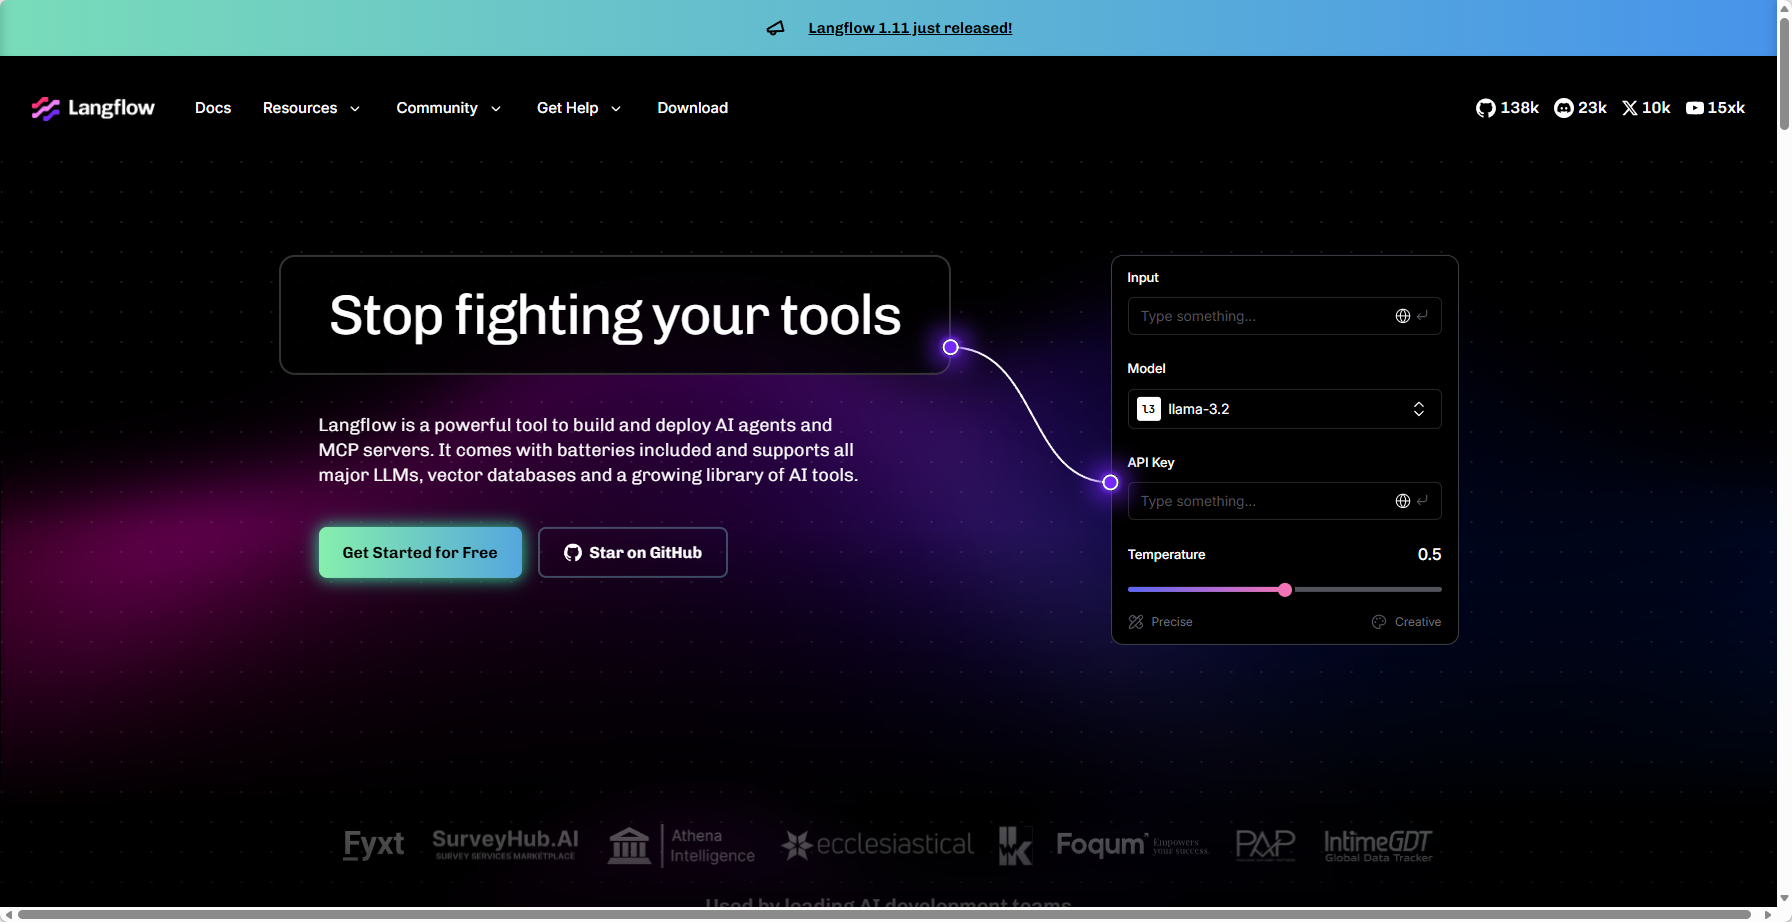This screenshot has width=1792, height=922.
Task: Click the "Input" label
Action: [1143, 277]
